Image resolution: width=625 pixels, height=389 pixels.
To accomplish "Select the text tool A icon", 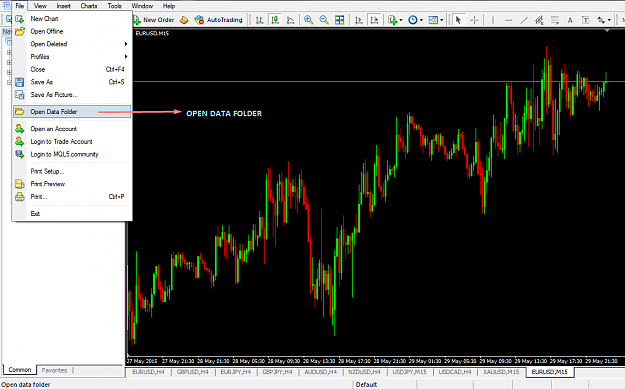I will [x=570, y=20].
